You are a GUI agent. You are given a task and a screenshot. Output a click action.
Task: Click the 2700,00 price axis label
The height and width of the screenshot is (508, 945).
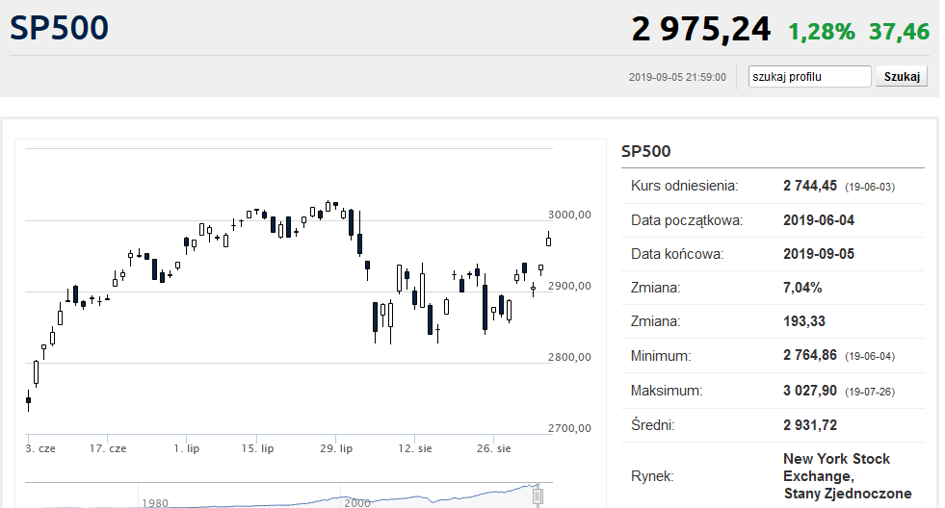(x=570, y=428)
